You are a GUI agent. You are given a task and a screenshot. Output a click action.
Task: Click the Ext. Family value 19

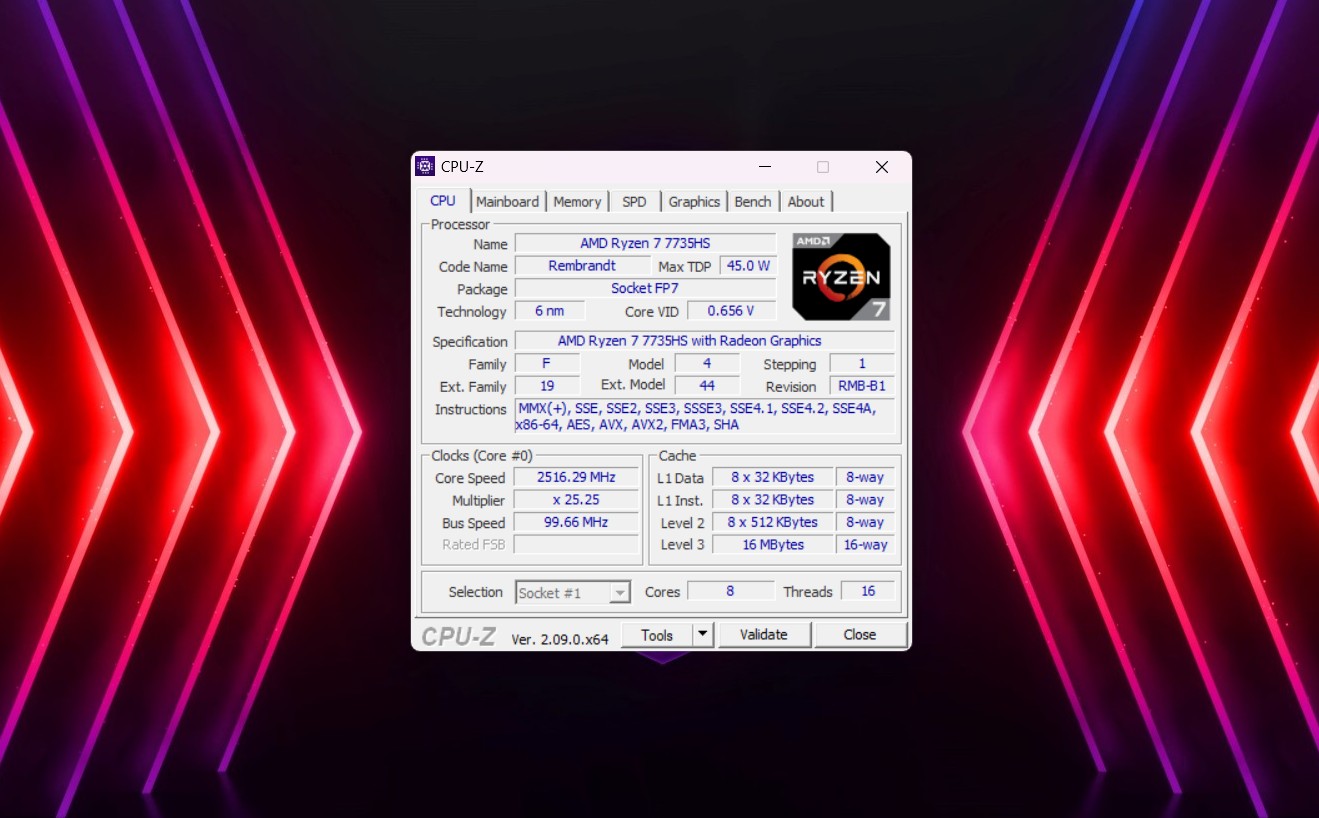[x=547, y=386]
